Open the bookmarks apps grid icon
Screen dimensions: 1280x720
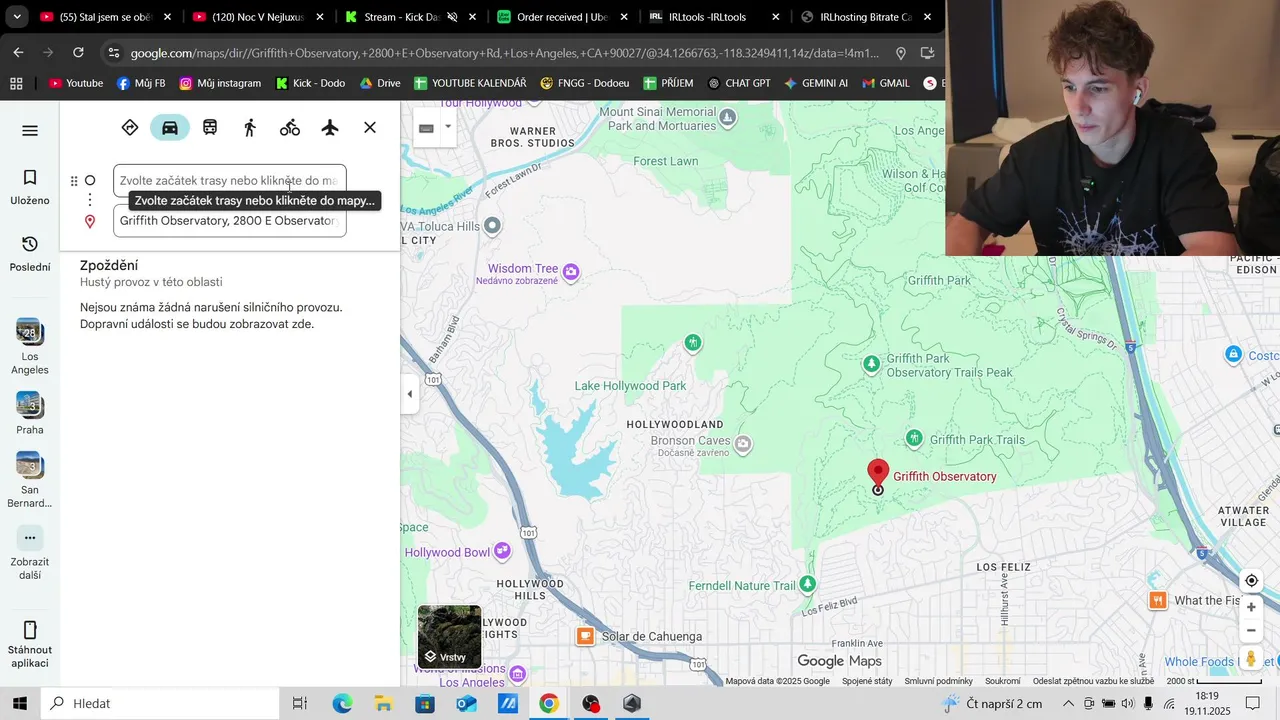click(x=16, y=83)
